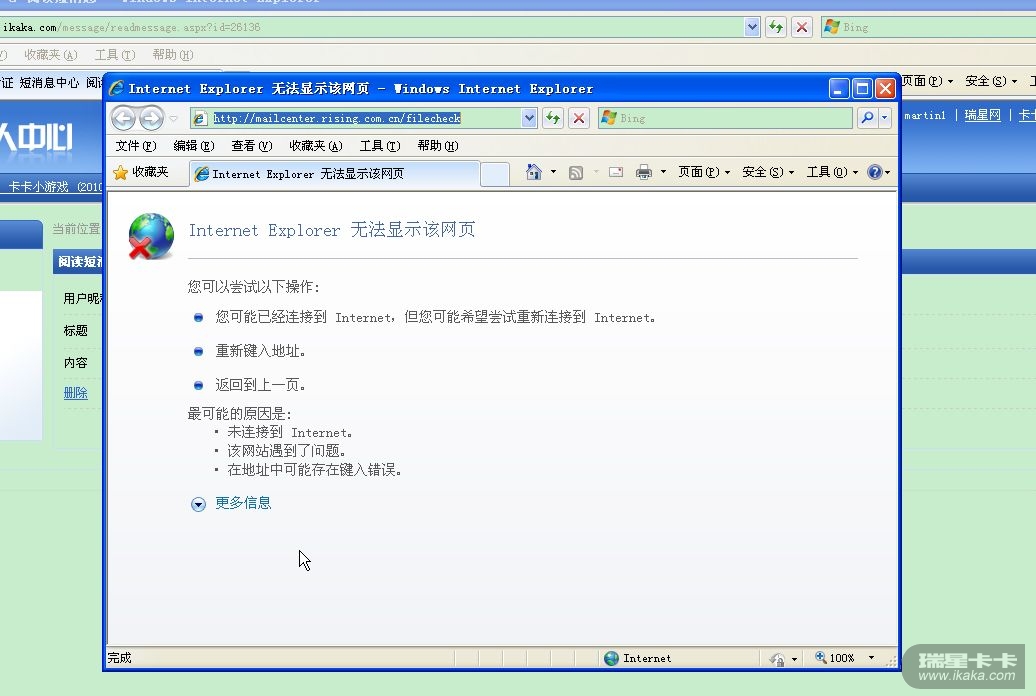Open the 编辑(E) menu

pyautogui.click(x=194, y=145)
